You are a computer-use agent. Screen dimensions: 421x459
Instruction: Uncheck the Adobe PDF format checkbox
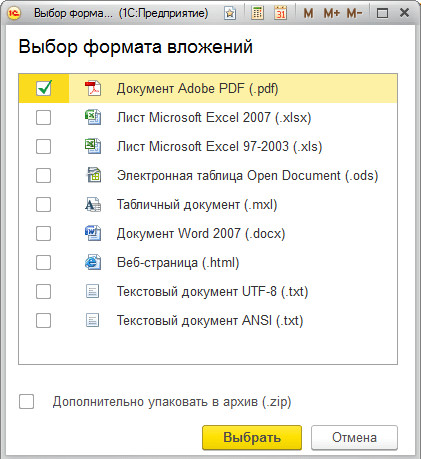(x=44, y=88)
